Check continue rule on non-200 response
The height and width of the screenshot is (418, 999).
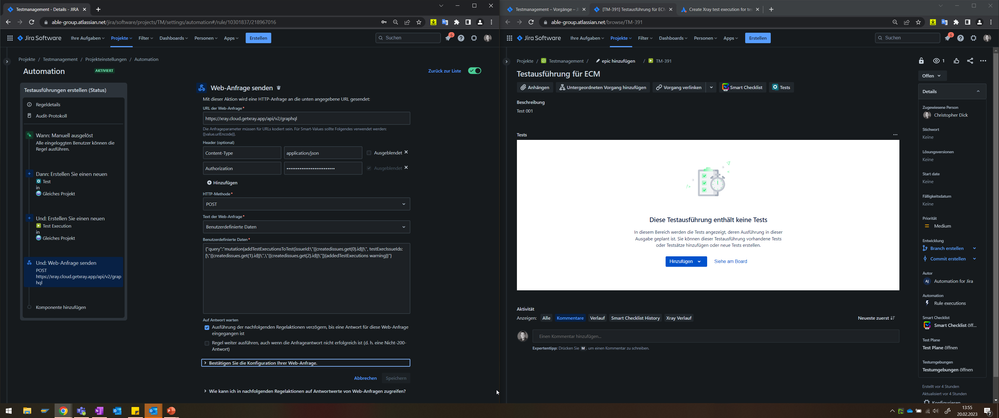(x=206, y=343)
